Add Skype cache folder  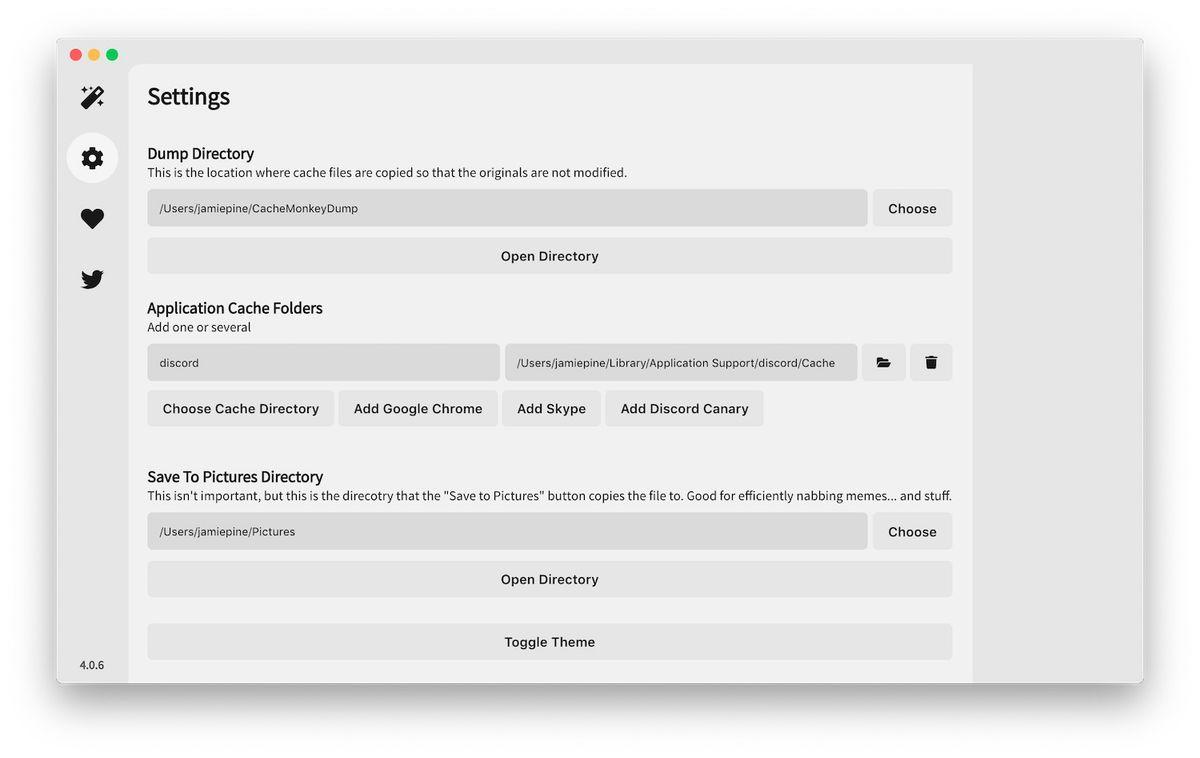coord(551,408)
